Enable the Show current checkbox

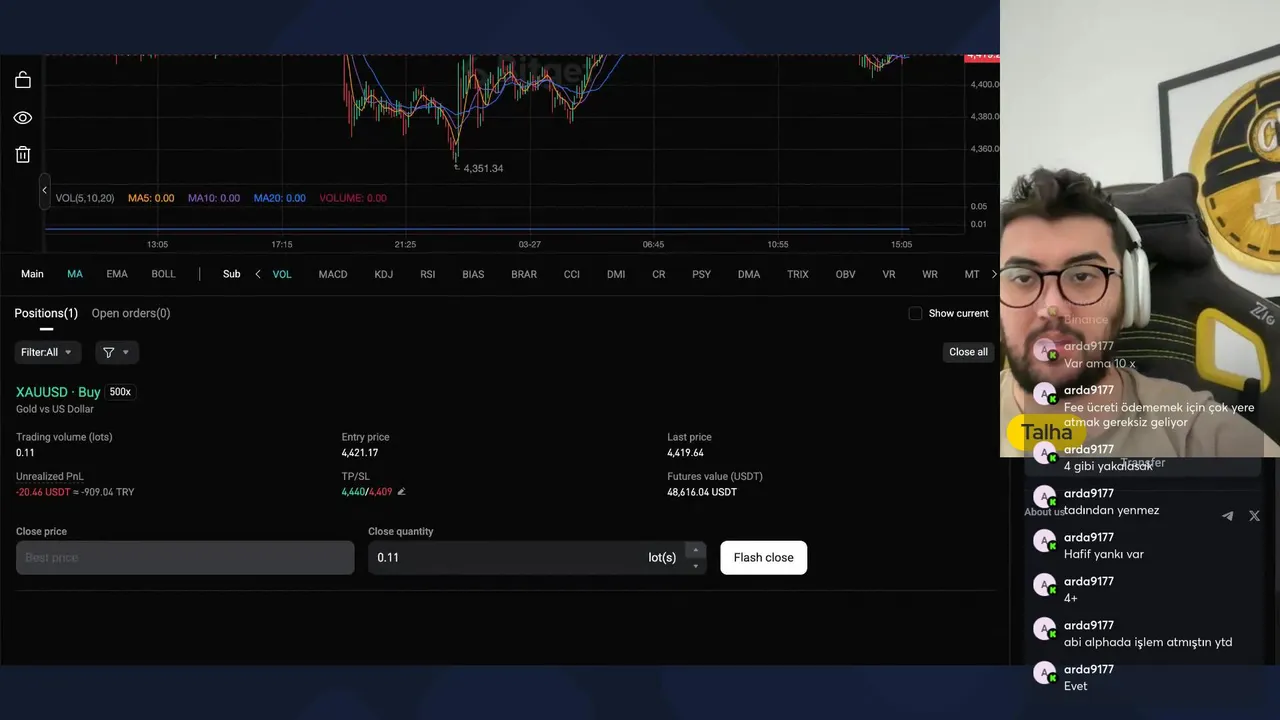(915, 313)
